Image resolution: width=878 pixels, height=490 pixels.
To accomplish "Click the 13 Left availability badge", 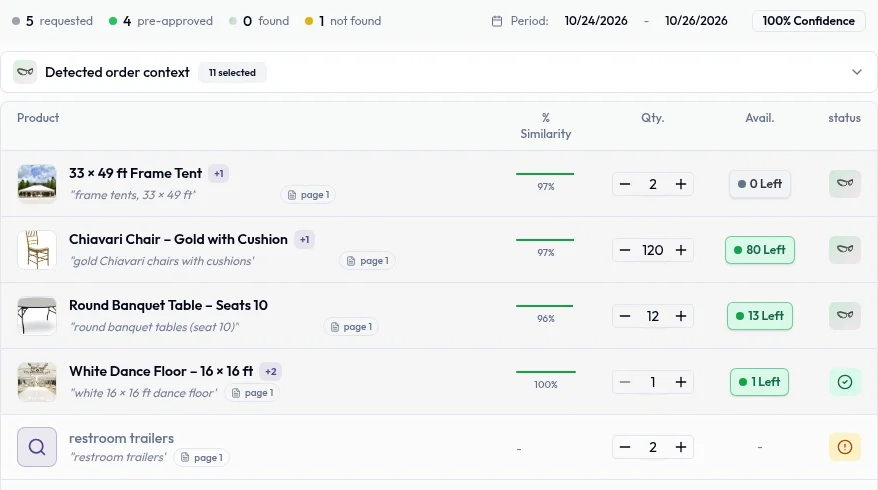I will pyautogui.click(x=760, y=316).
